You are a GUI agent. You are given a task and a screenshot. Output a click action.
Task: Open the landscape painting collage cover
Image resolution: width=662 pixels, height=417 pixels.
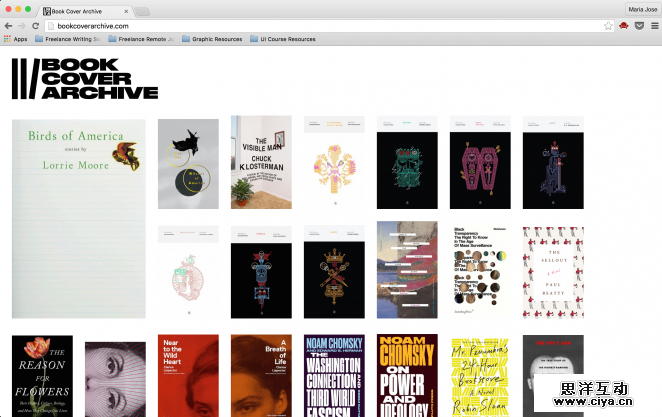coord(407,270)
